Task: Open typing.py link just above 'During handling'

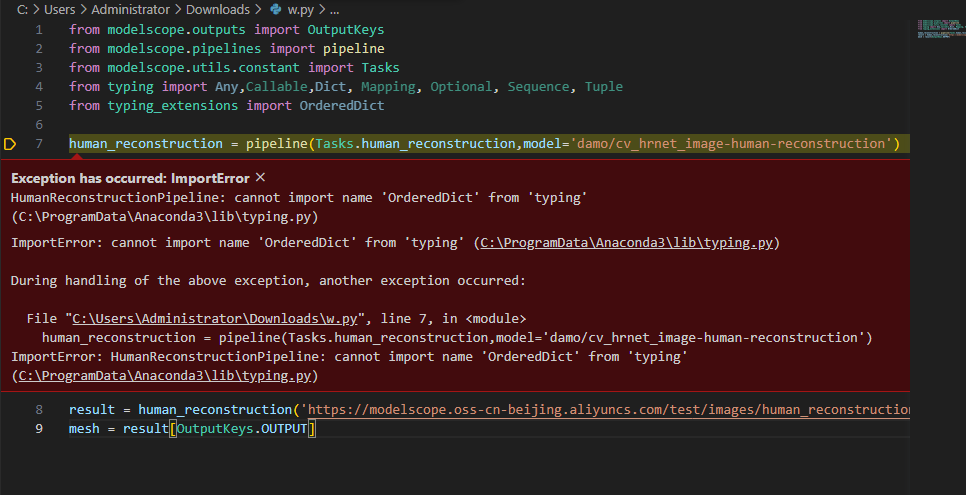Action: [x=628, y=243]
